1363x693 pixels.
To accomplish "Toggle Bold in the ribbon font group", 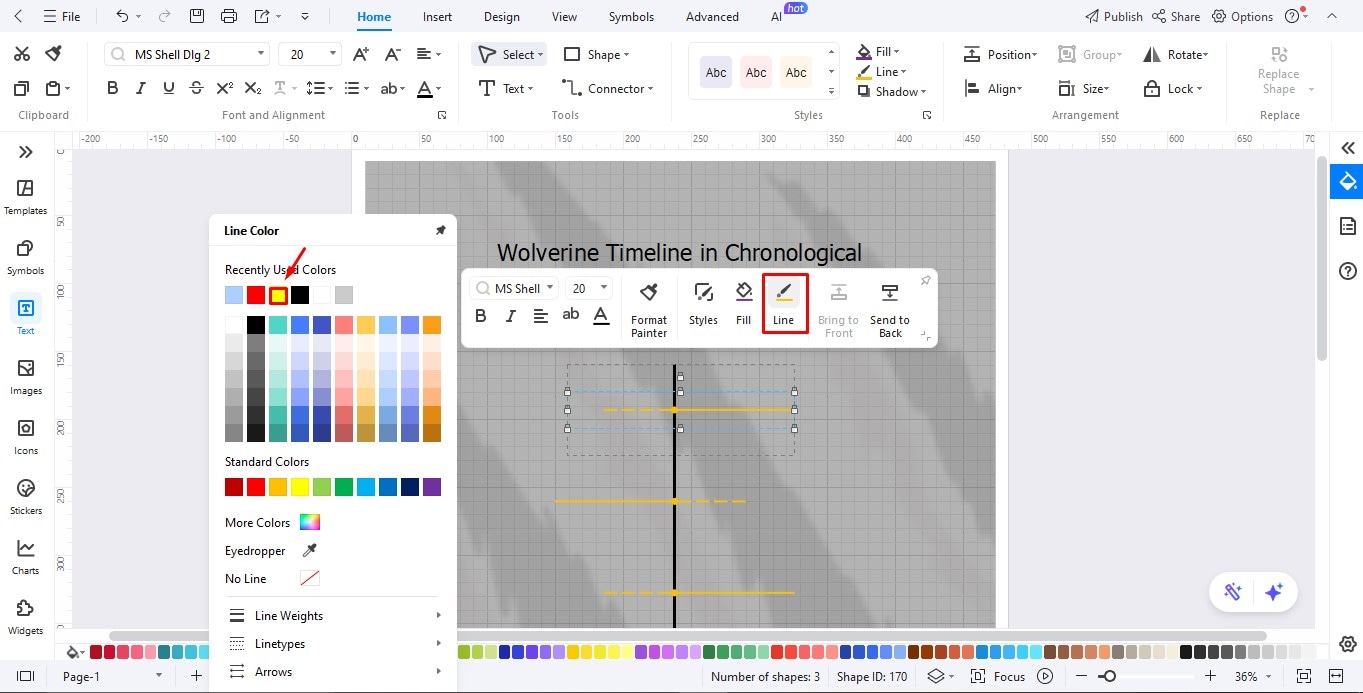I will click(113, 88).
